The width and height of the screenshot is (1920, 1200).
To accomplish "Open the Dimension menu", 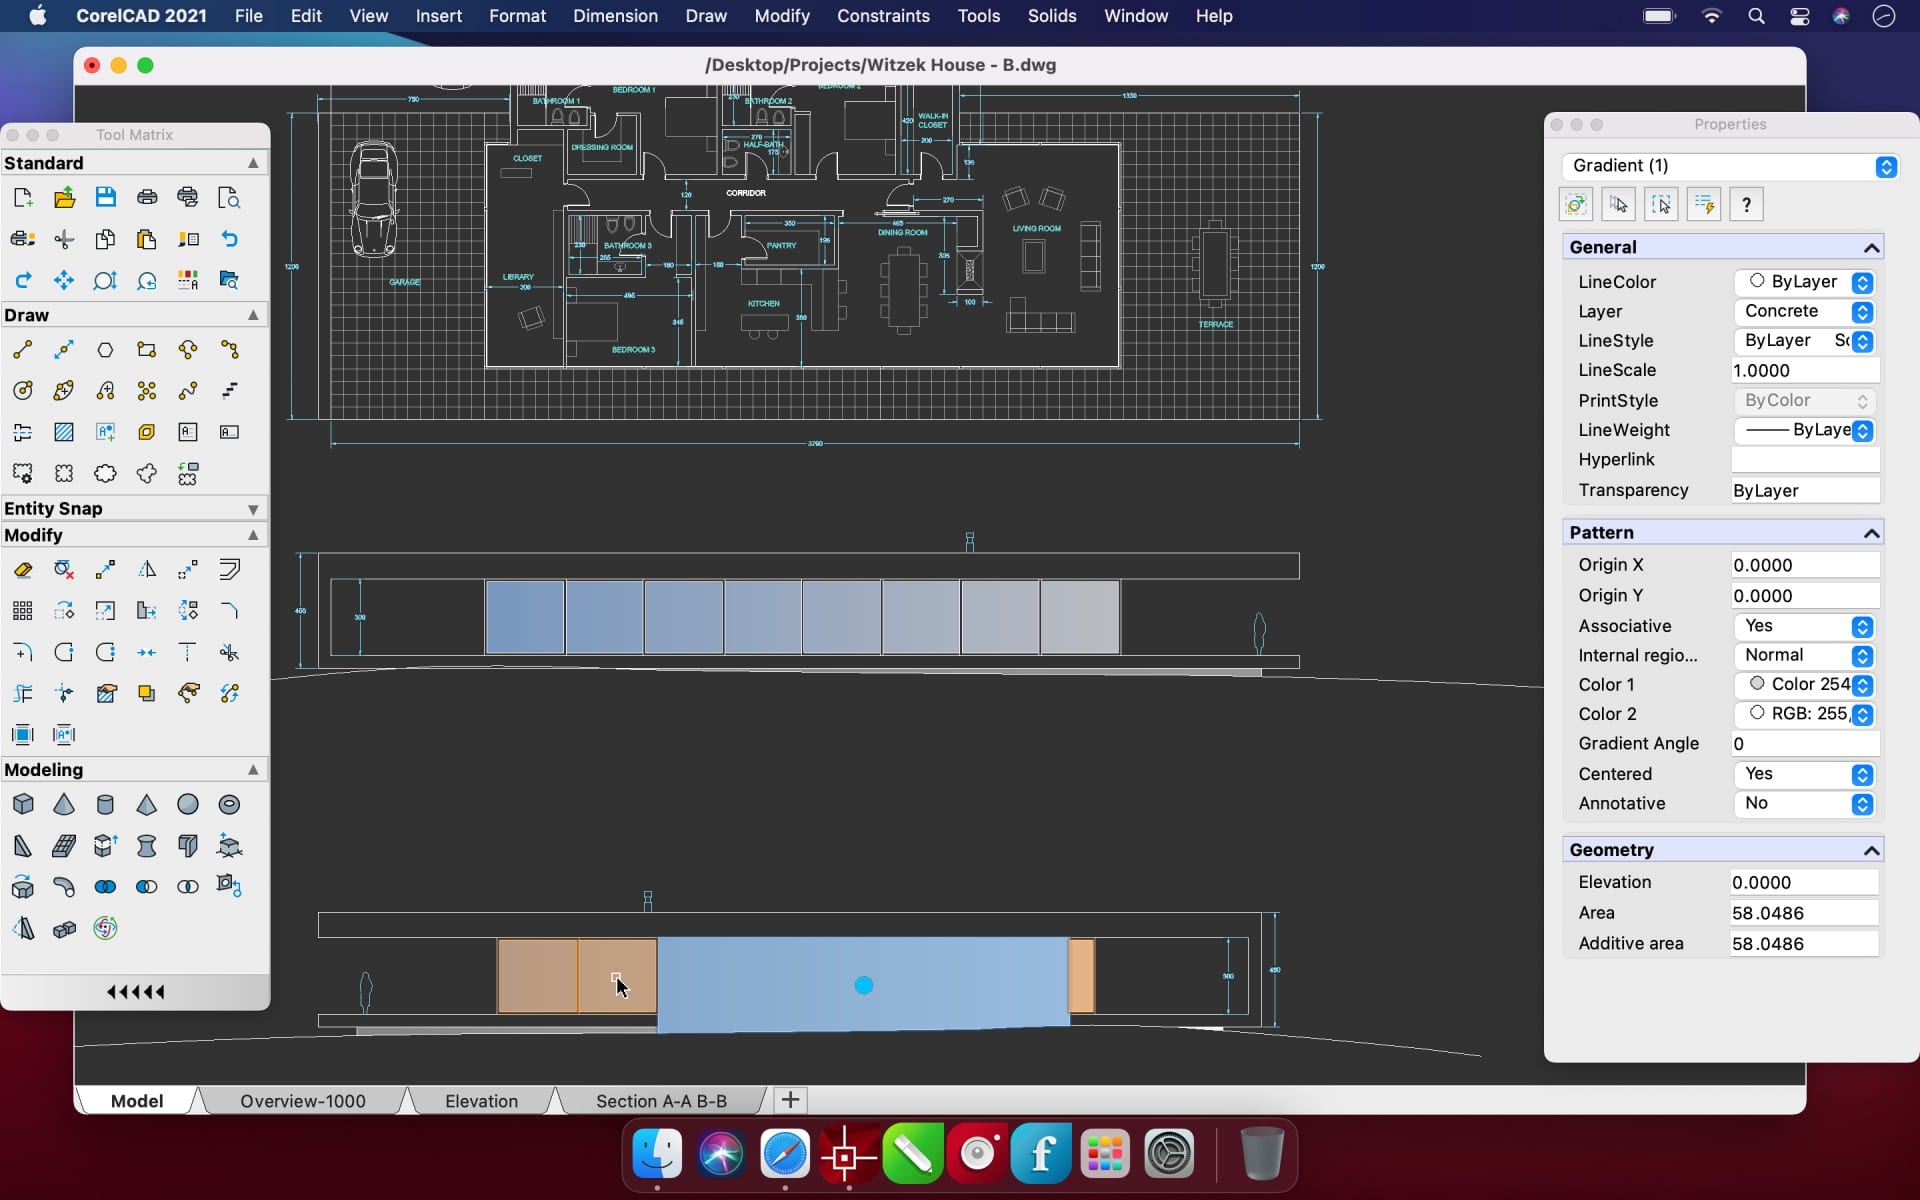I will pos(615,16).
